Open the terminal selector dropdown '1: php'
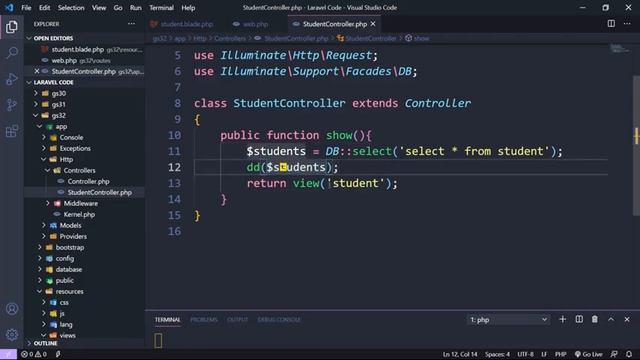 tap(508, 320)
